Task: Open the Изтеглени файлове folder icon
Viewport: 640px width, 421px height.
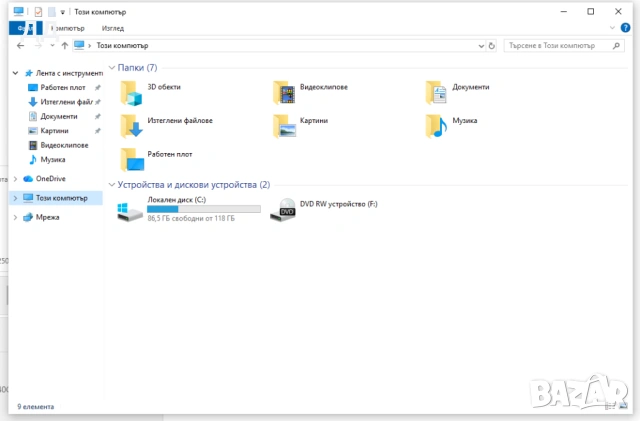Action: click(131, 126)
